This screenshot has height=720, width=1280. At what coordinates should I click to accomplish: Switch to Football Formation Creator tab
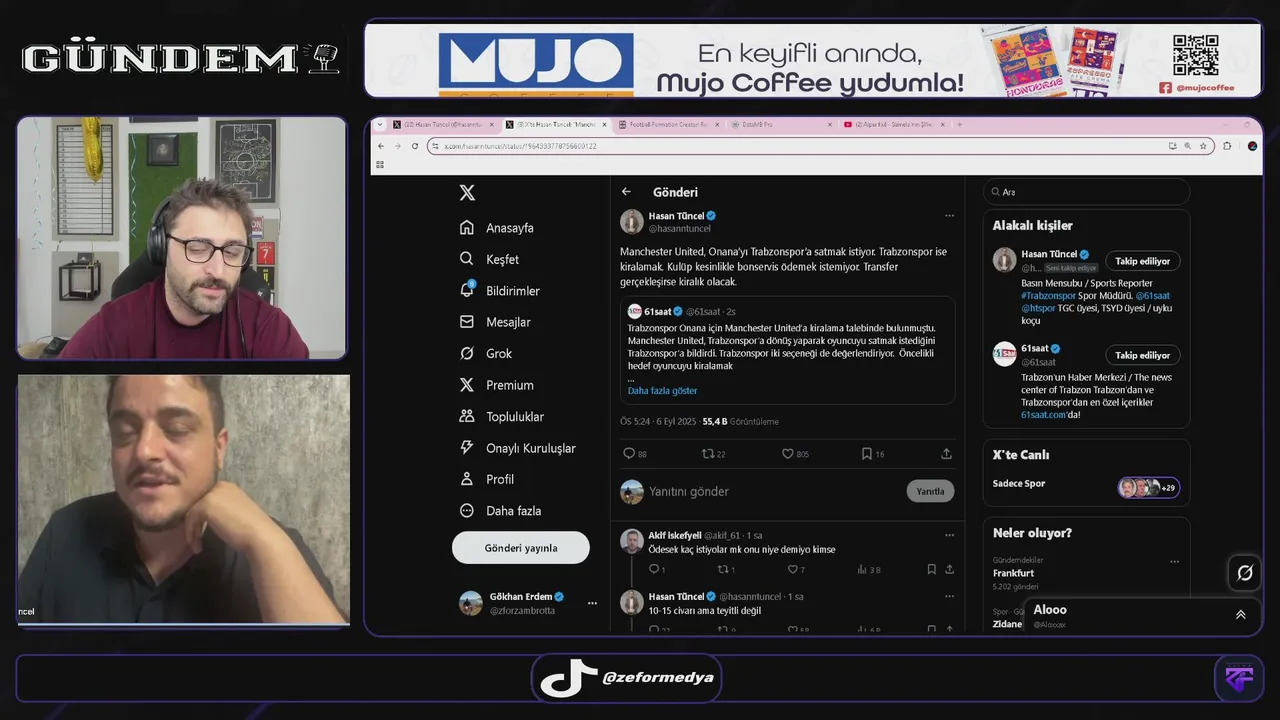(668, 125)
